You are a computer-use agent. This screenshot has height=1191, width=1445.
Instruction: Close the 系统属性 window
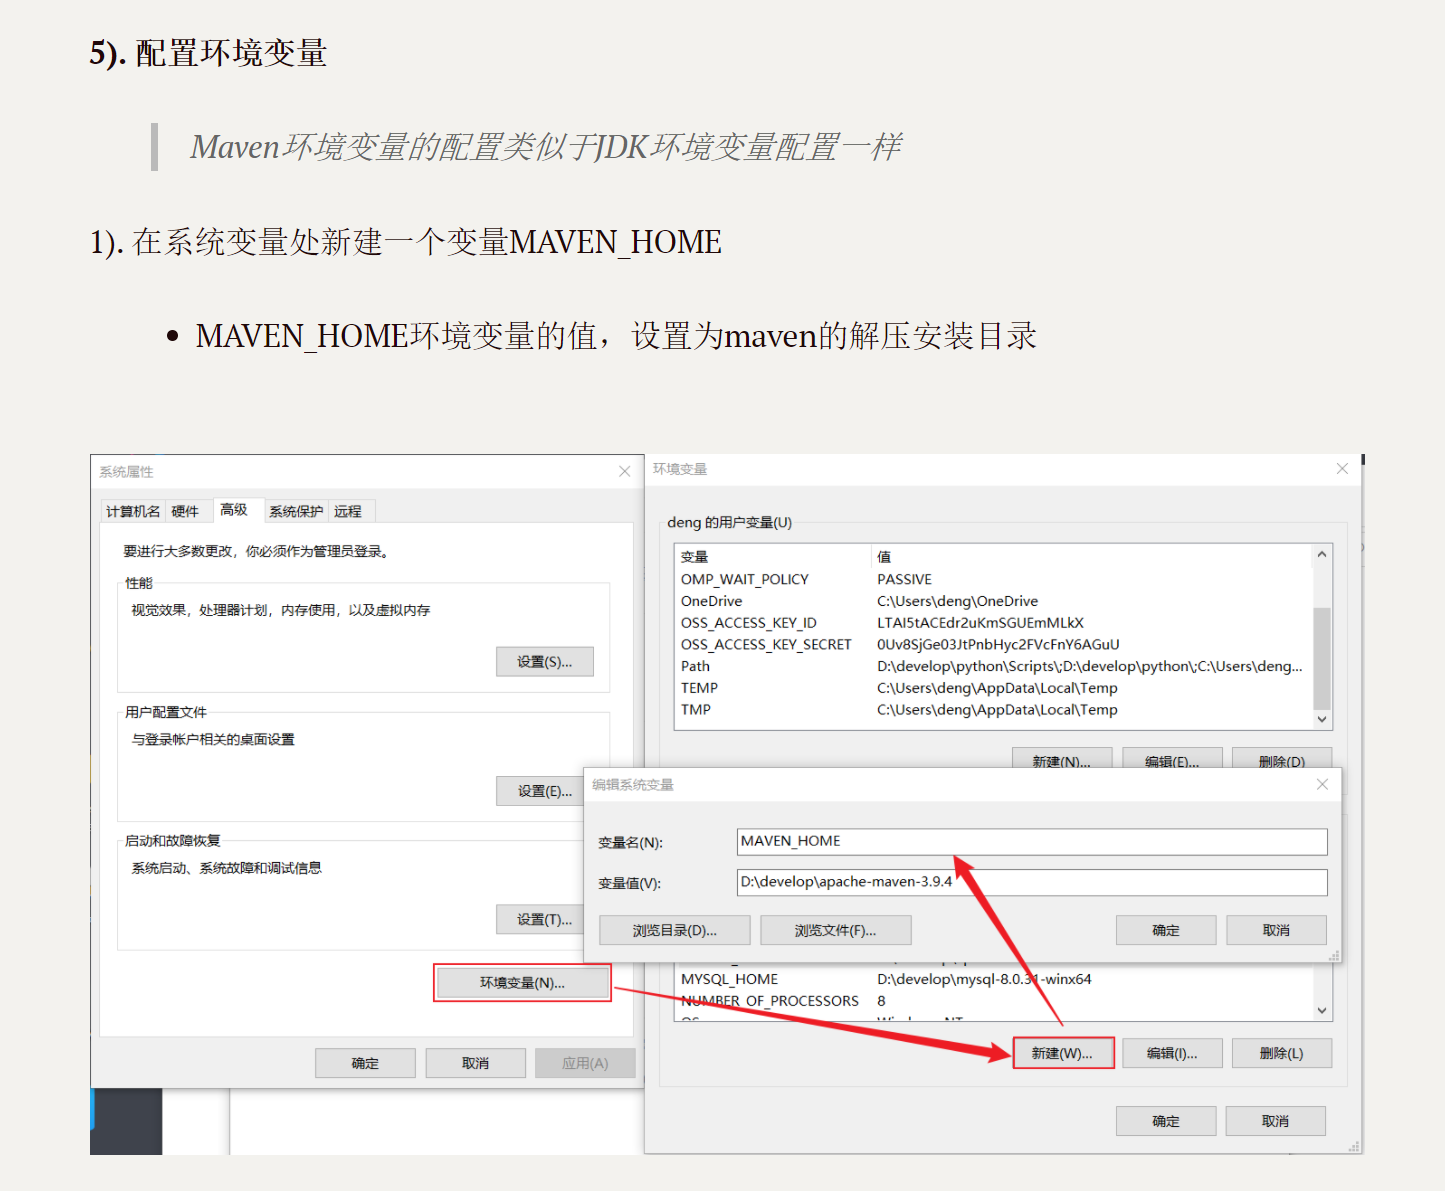(624, 471)
